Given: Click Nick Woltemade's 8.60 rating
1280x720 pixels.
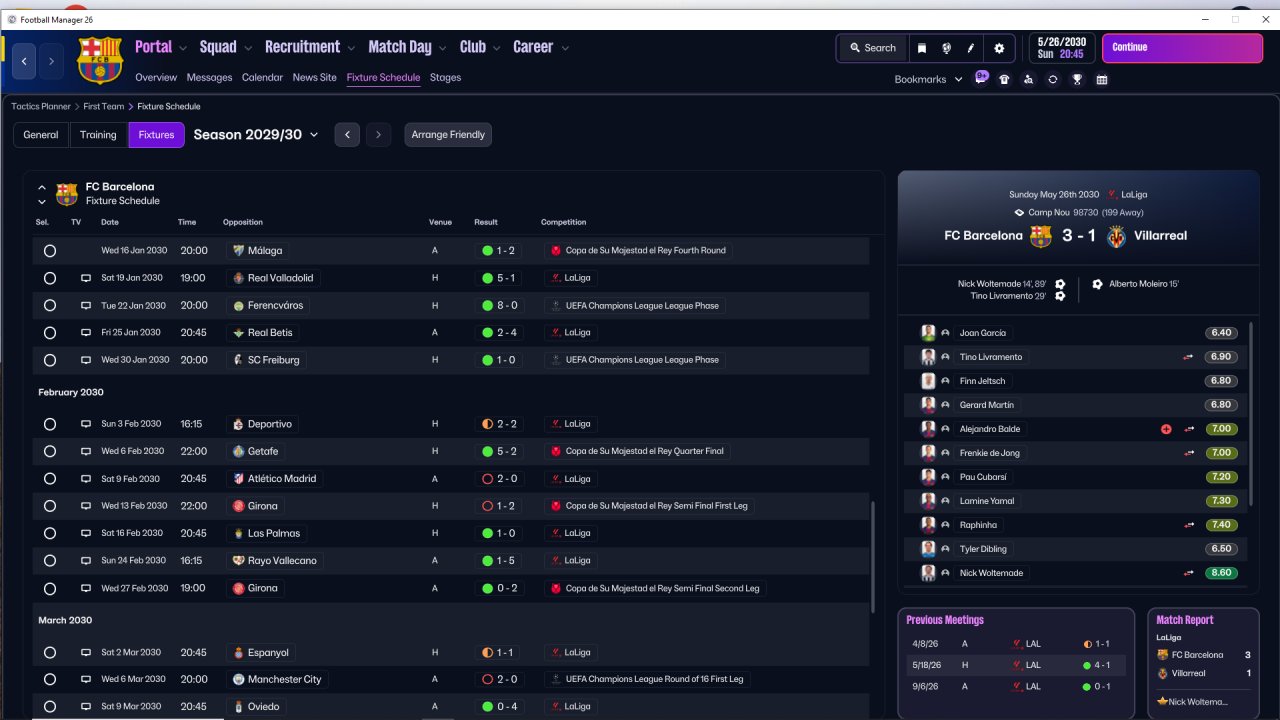Looking at the screenshot, I should pos(1221,573).
